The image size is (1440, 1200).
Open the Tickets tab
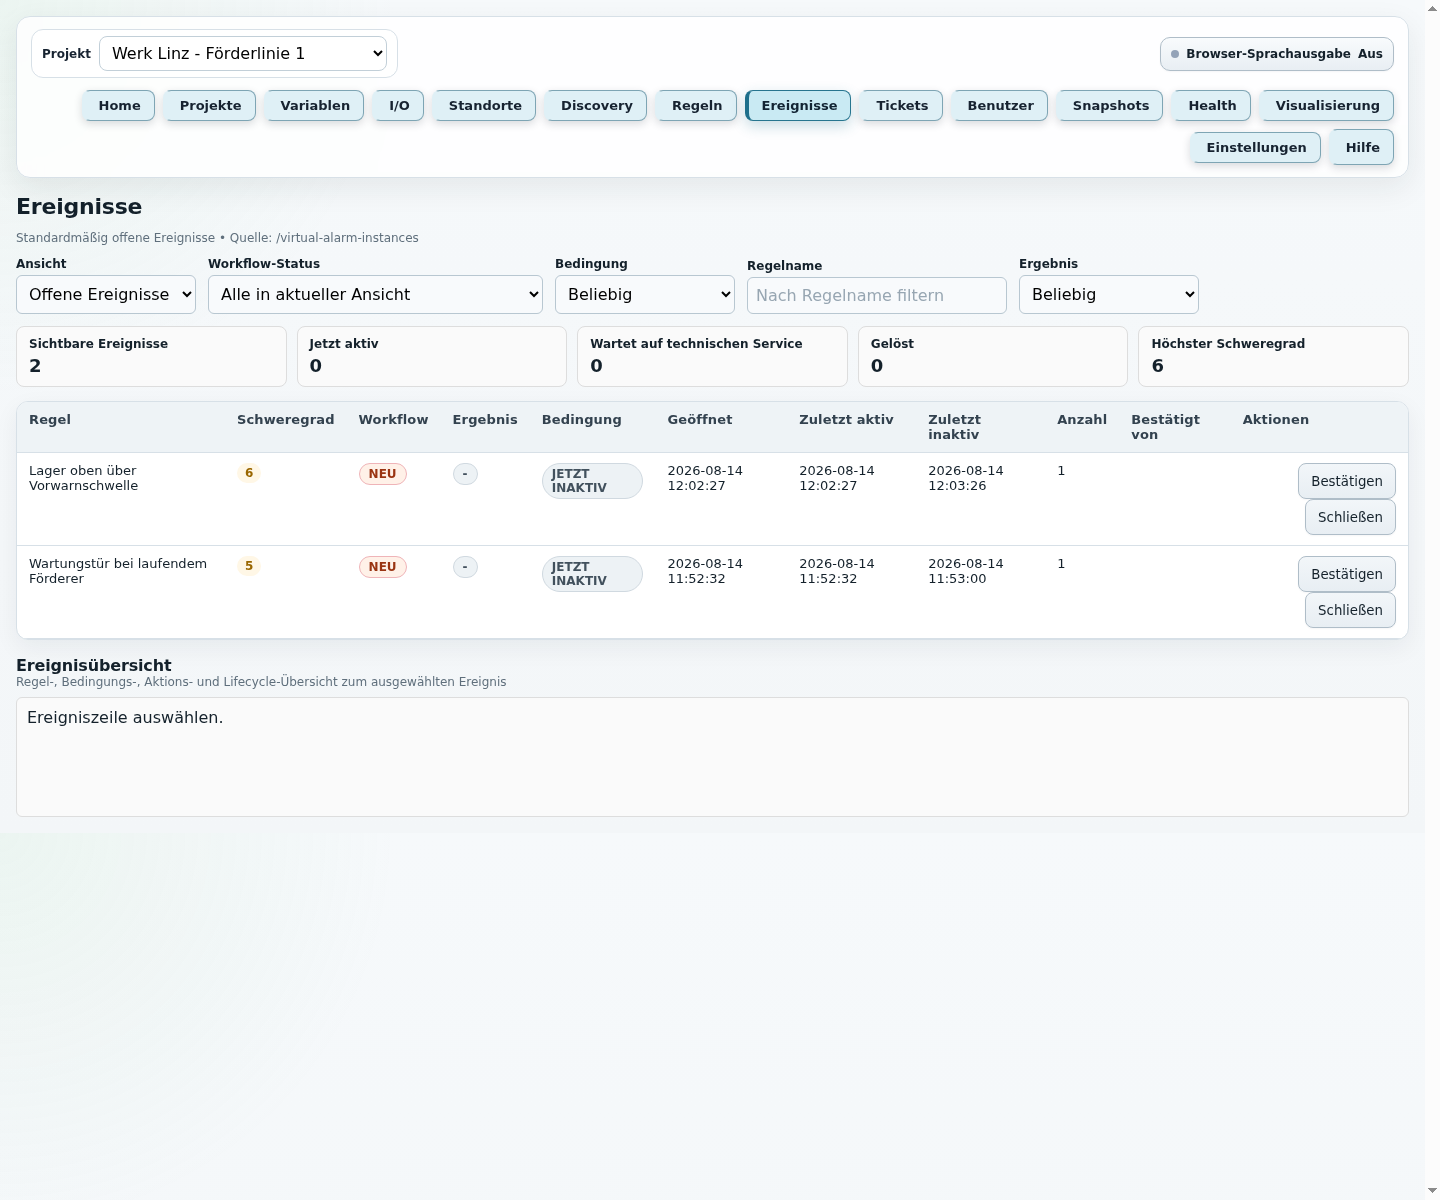click(x=902, y=106)
